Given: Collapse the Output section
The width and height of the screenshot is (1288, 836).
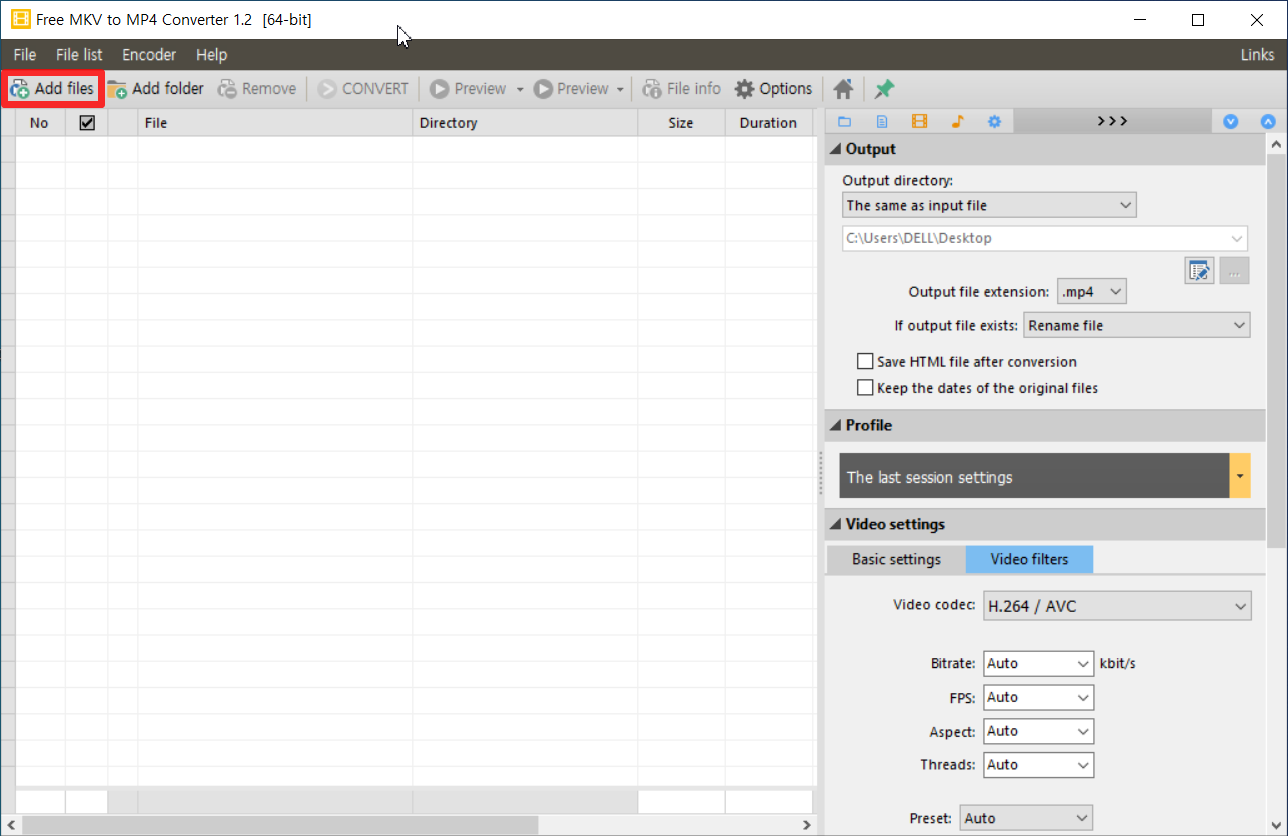Looking at the screenshot, I should coord(836,149).
